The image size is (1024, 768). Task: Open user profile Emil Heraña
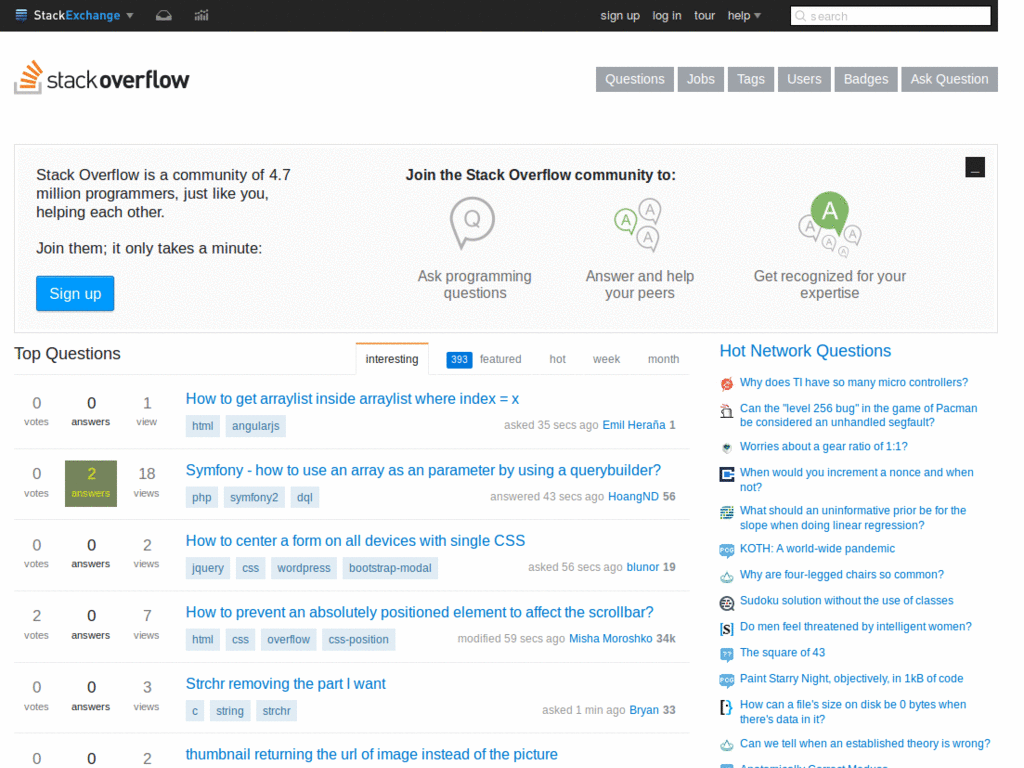click(633, 425)
